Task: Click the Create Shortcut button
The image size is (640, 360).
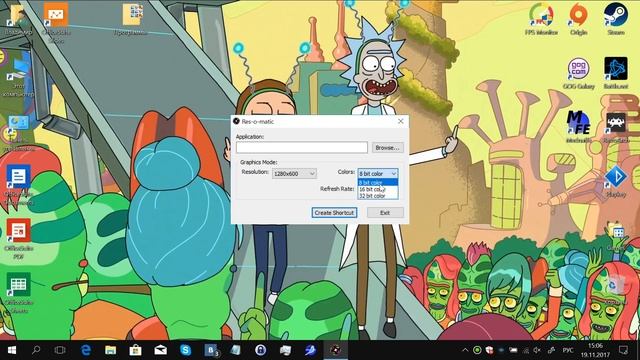Action: point(334,213)
